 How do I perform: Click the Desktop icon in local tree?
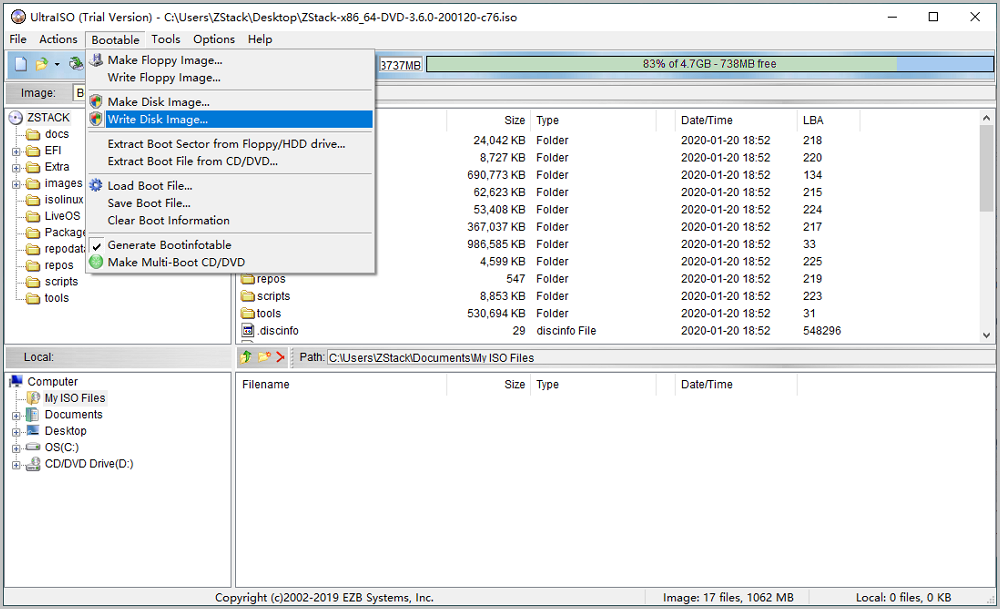pos(33,430)
